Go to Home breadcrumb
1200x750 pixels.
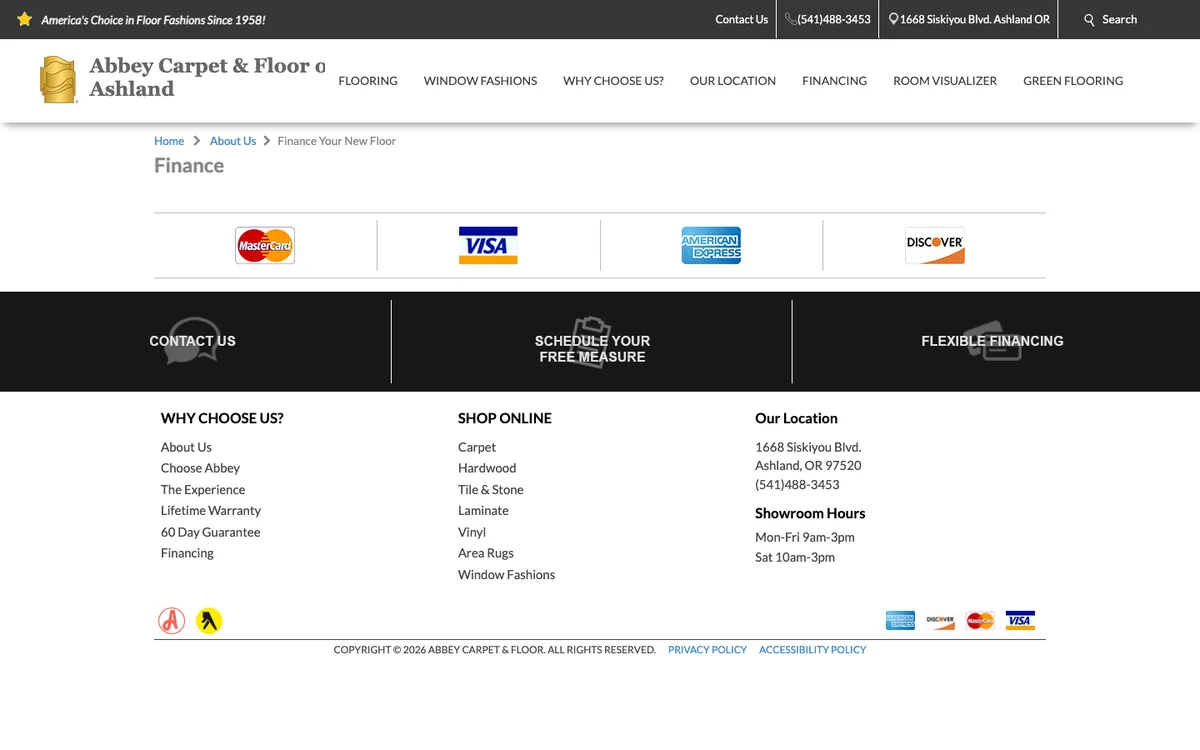(x=169, y=141)
